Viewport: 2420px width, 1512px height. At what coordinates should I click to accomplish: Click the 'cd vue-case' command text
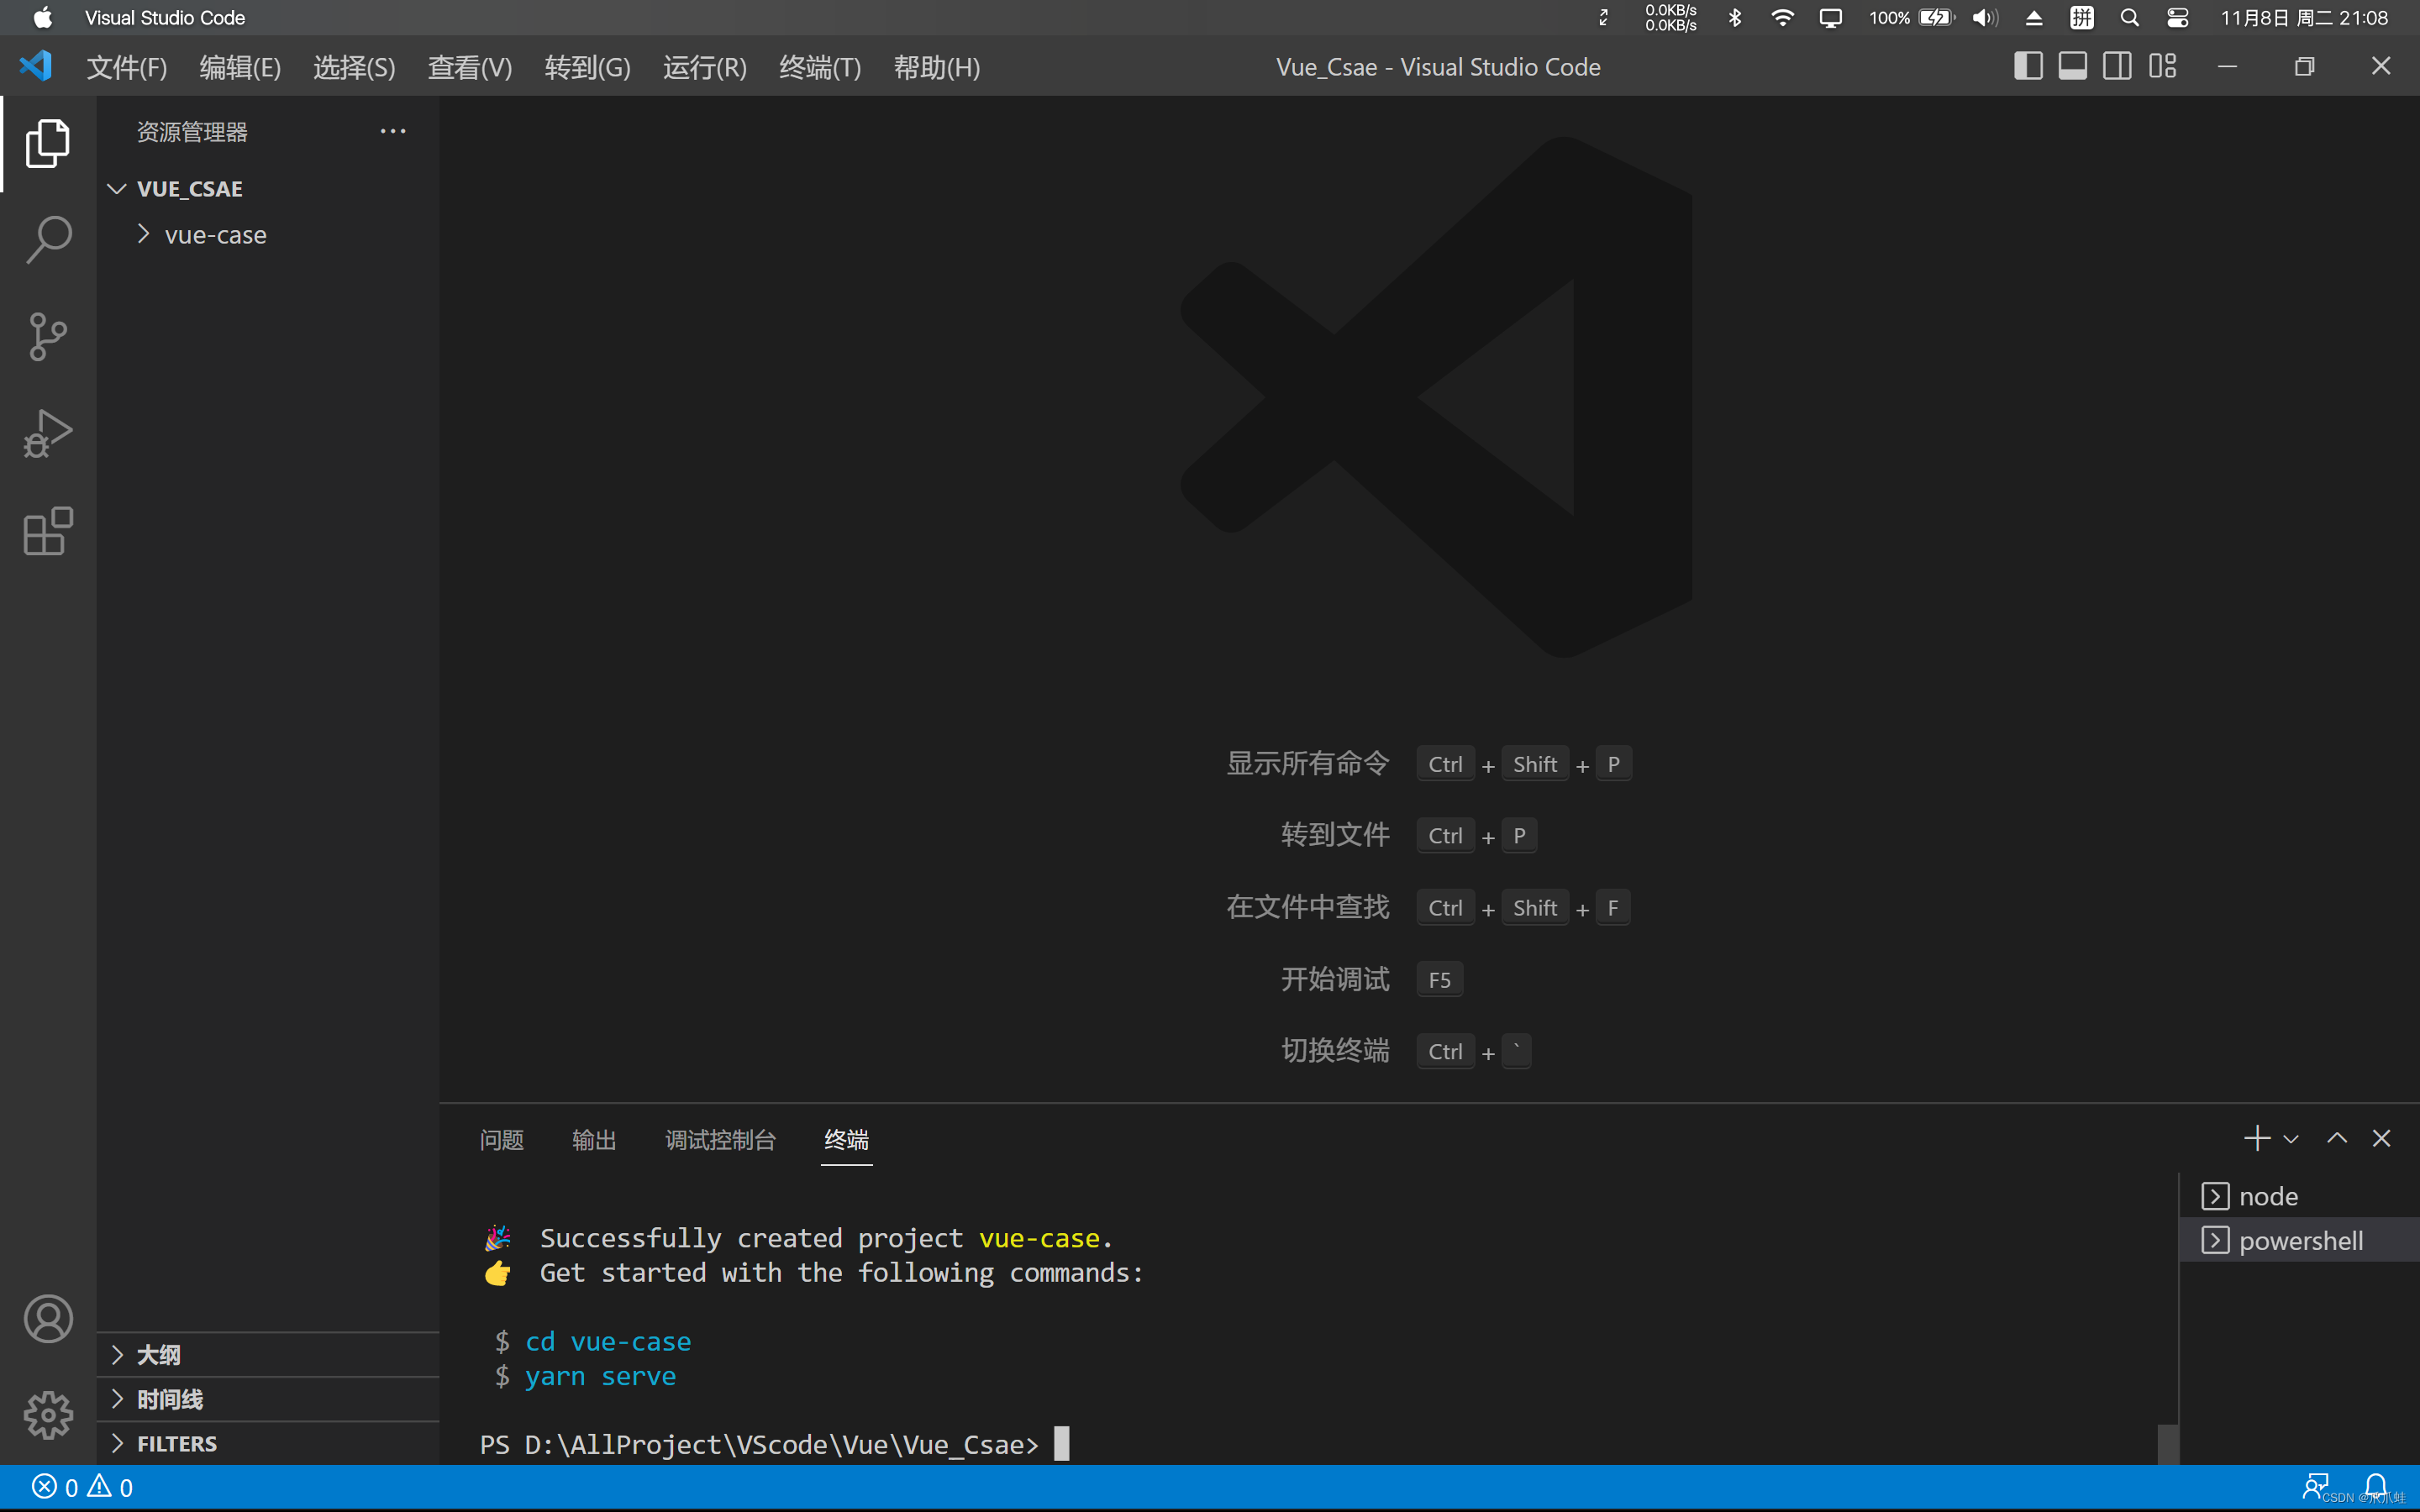click(x=608, y=1341)
